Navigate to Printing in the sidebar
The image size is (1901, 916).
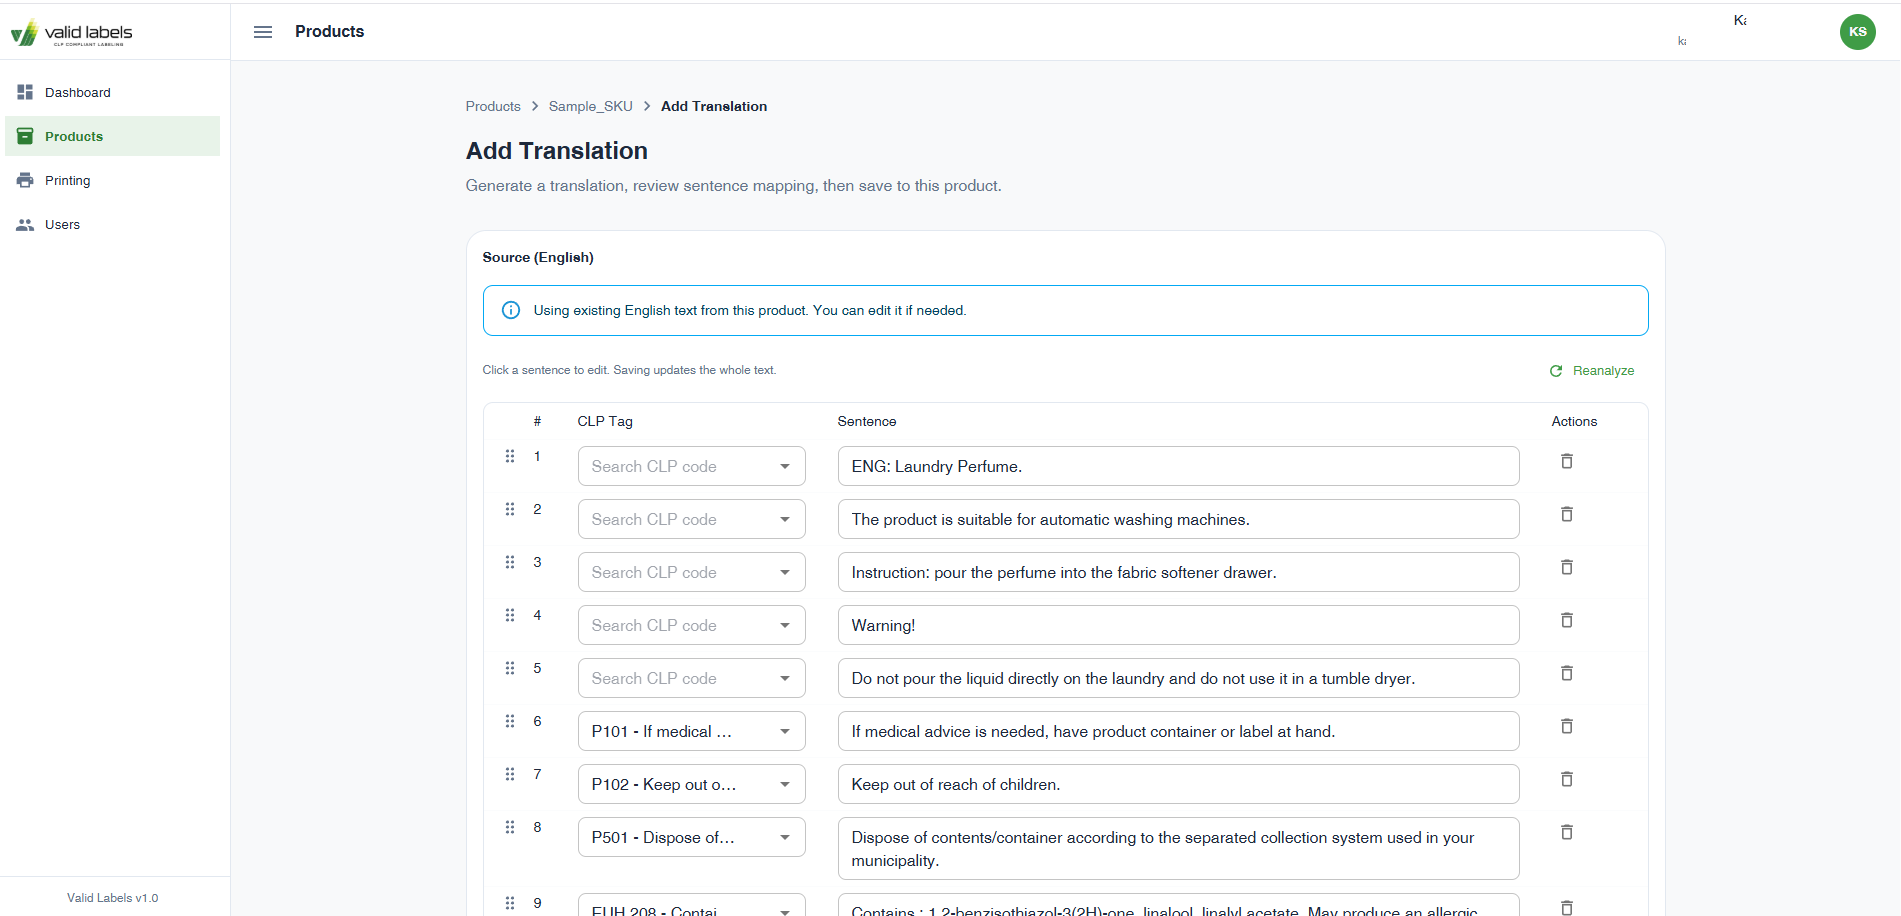[67, 180]
